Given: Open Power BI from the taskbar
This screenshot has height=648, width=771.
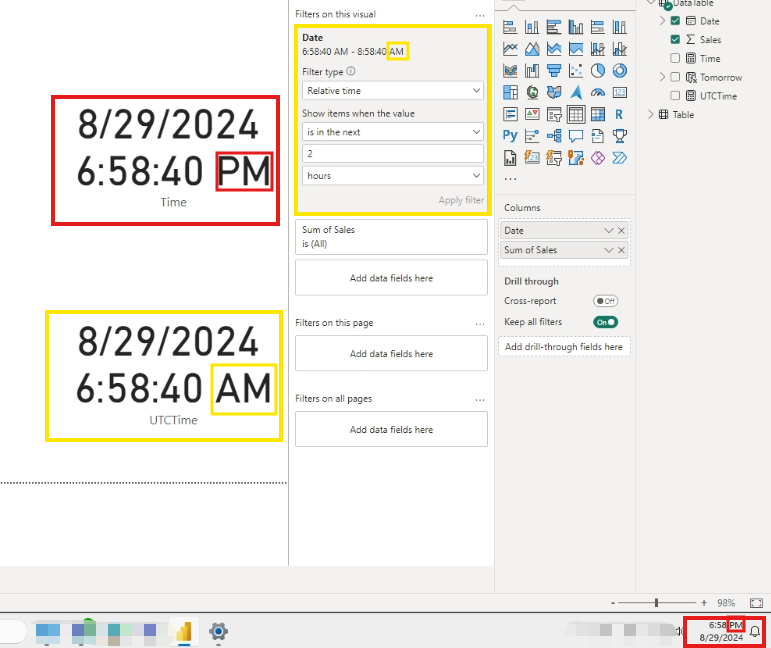Looking at the screenshot, I should (x=184, y=631).
